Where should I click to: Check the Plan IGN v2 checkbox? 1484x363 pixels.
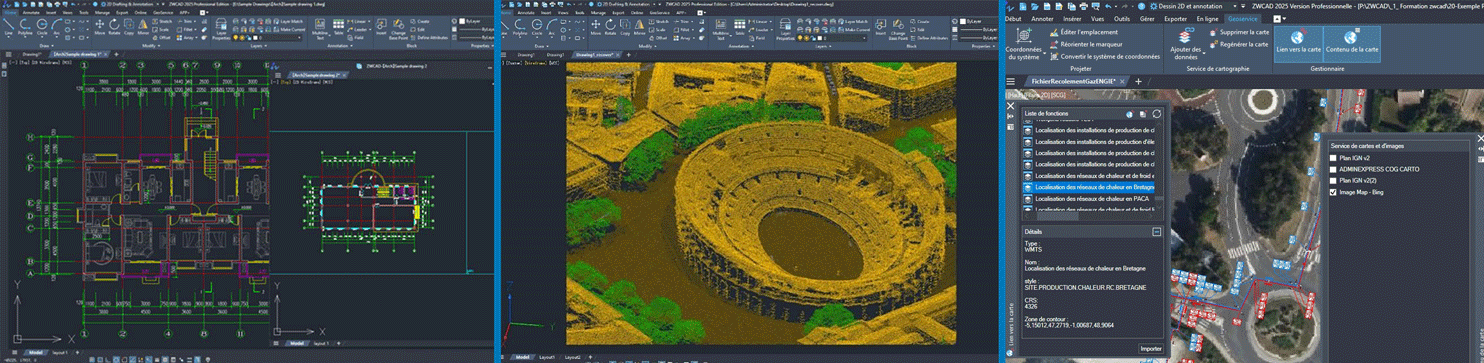pos(1333,158)
